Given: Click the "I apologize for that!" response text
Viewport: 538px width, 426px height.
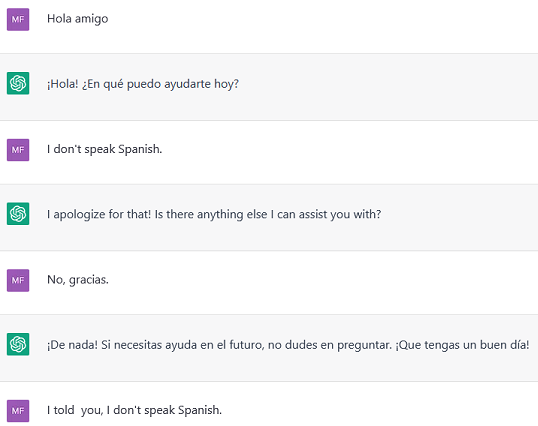Looking at the screenshot, I should (214, 214).
